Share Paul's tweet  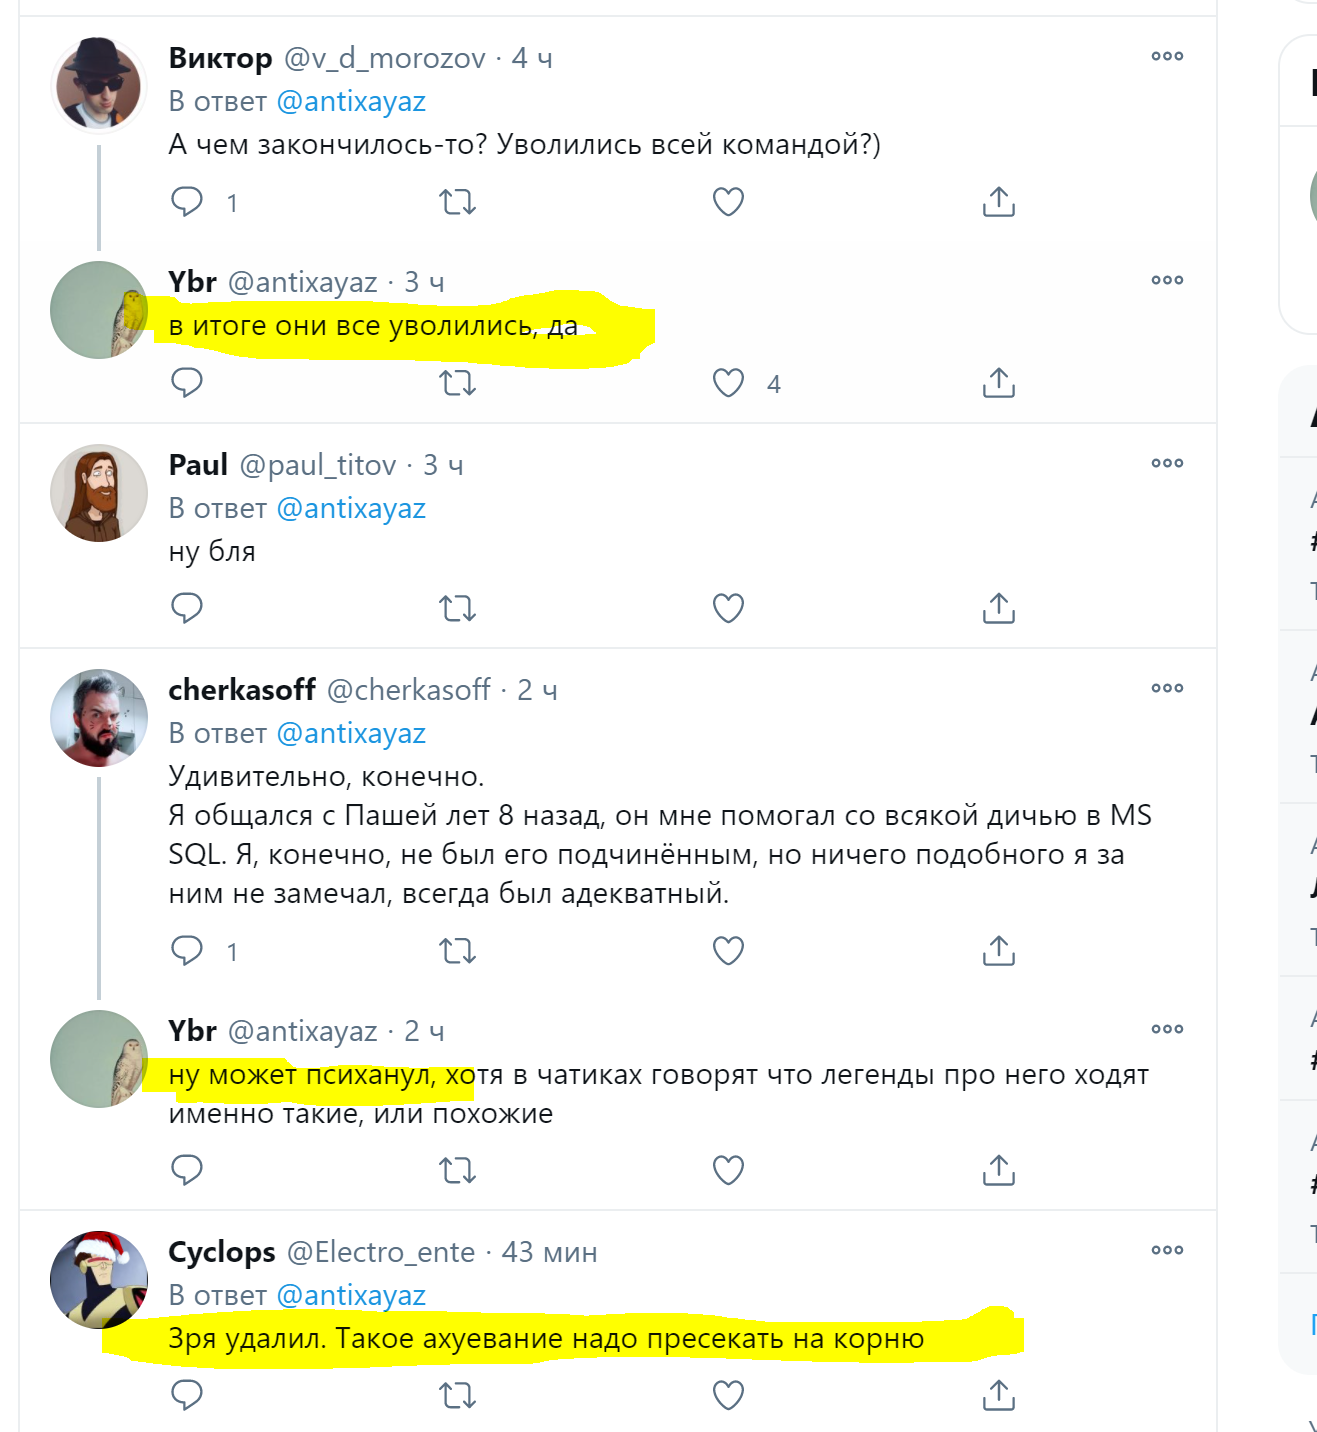pos(998,608)
